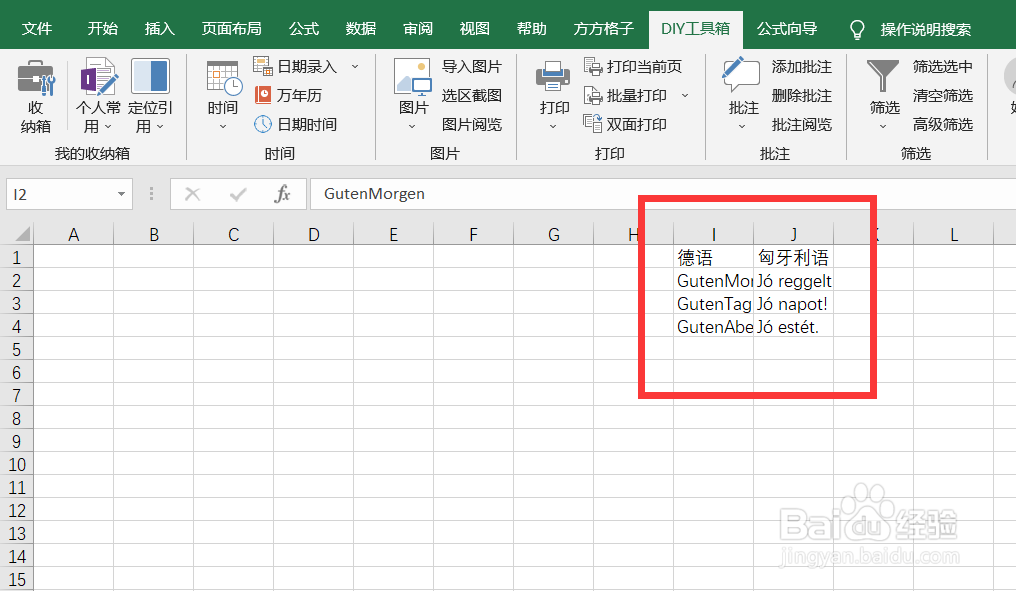Click the 日期时间 clock icon
Viewport: 1016px width, 591px height.
pos(262,124)
